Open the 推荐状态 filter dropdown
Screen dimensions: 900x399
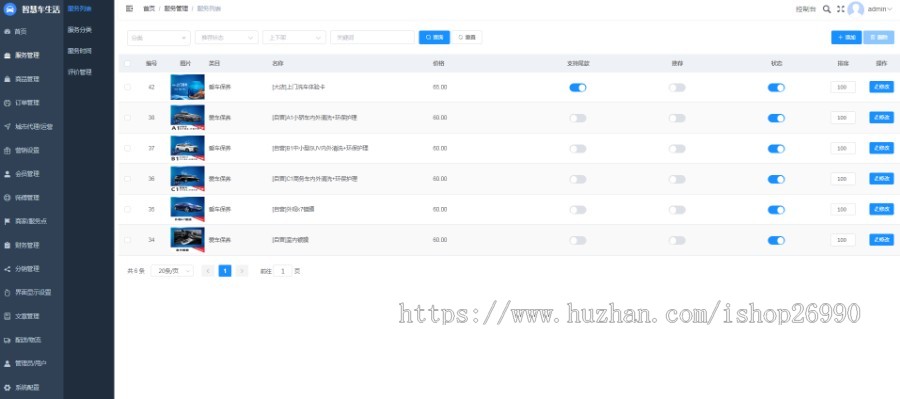point(226,37)
